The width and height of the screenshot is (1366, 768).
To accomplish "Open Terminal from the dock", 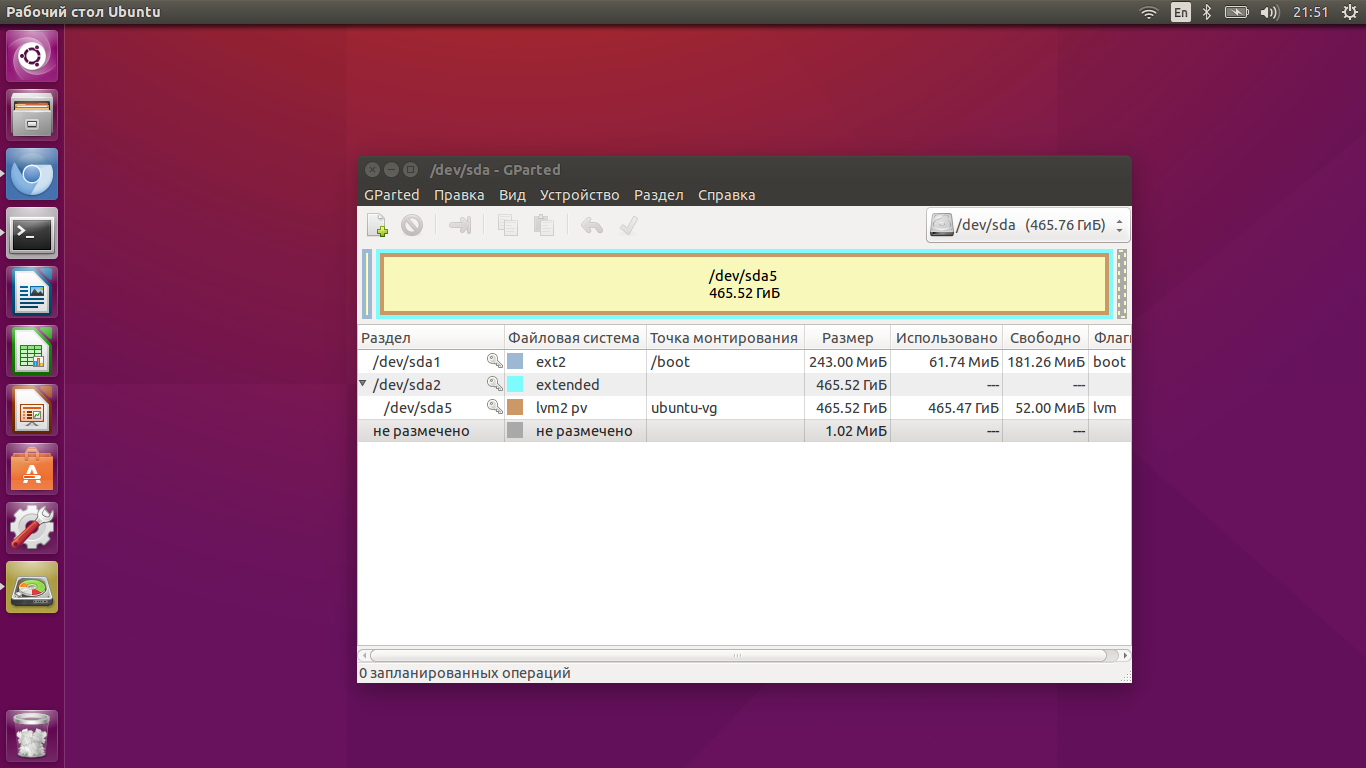I will pos(32,233).
